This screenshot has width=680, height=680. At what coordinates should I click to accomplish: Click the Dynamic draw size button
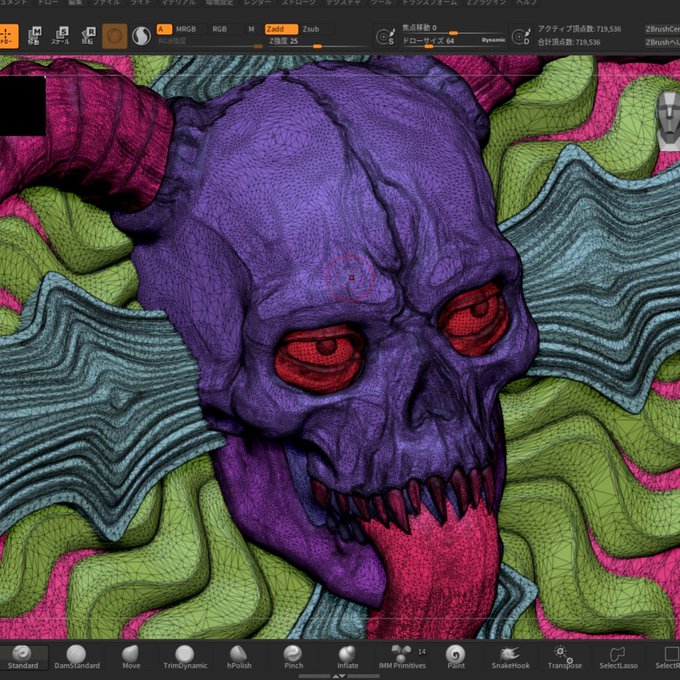tap(493, 40)
